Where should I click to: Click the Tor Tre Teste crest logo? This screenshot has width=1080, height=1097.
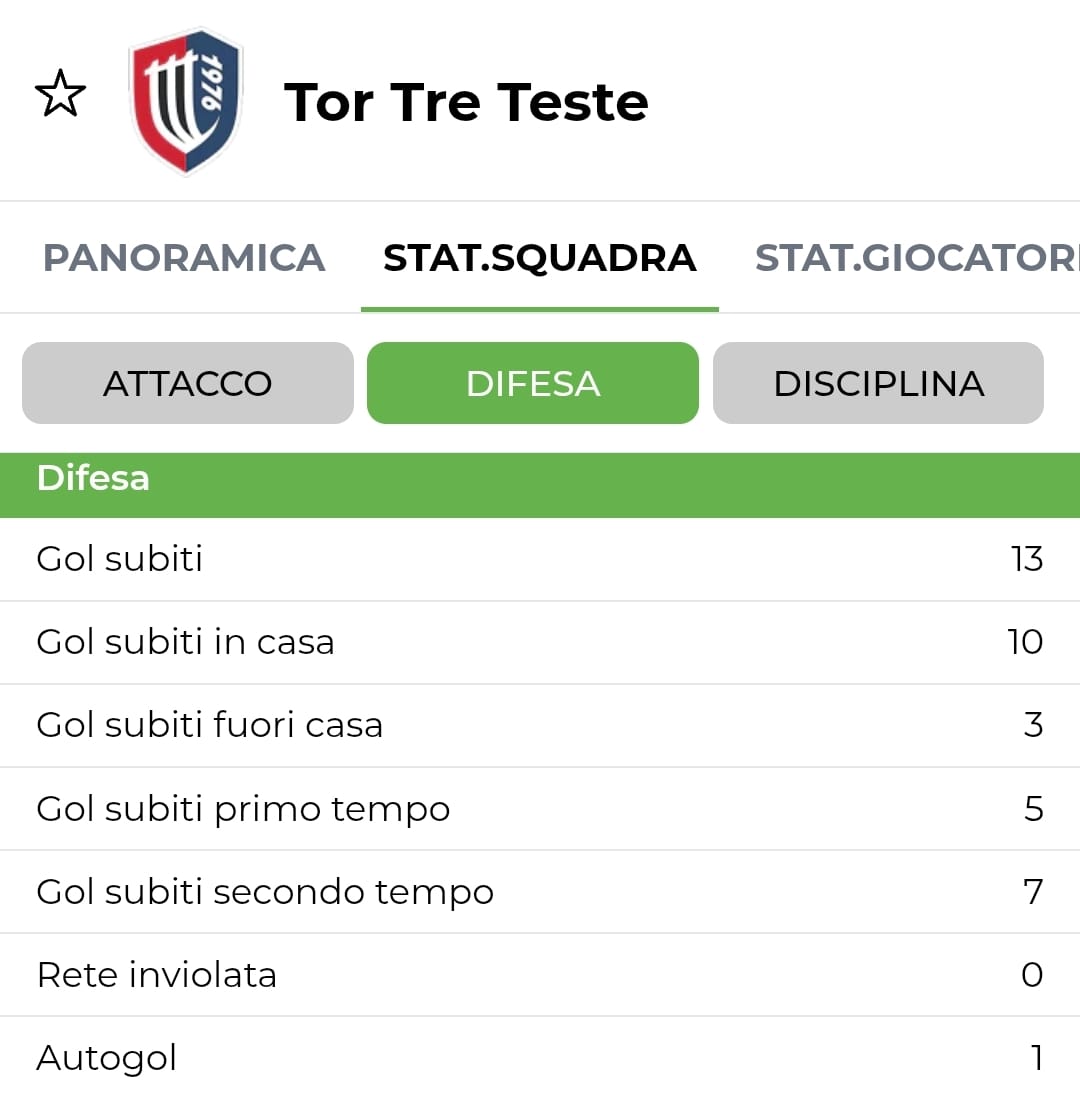(x=186, y=101)
